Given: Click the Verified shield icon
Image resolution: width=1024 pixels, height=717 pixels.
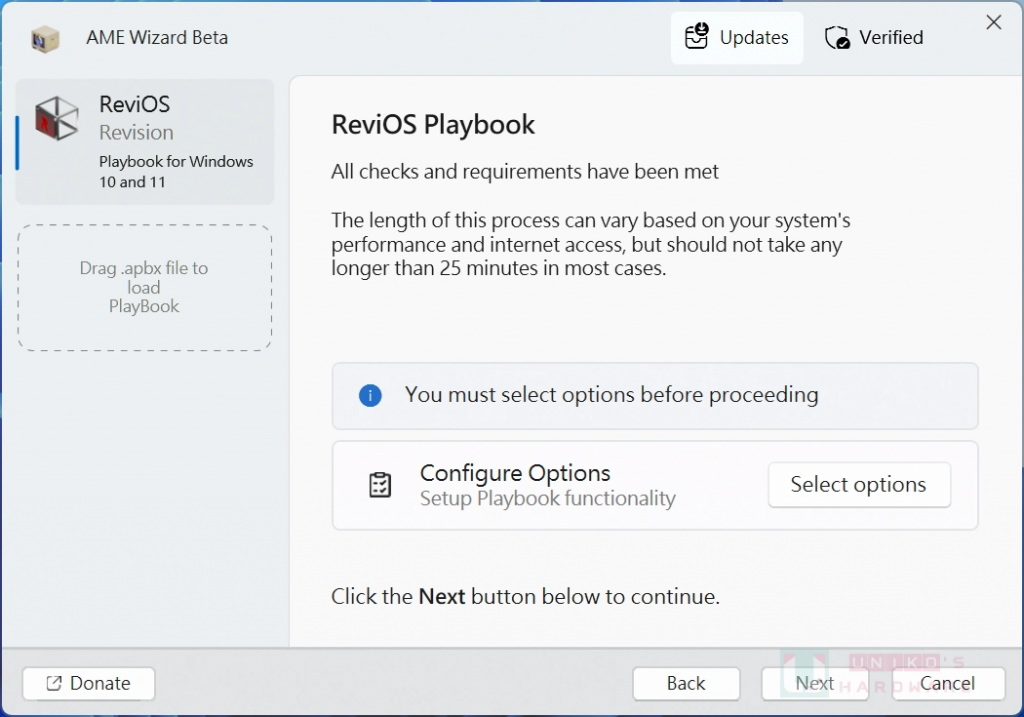Looking at the screenshot, I should click(837, 38).
